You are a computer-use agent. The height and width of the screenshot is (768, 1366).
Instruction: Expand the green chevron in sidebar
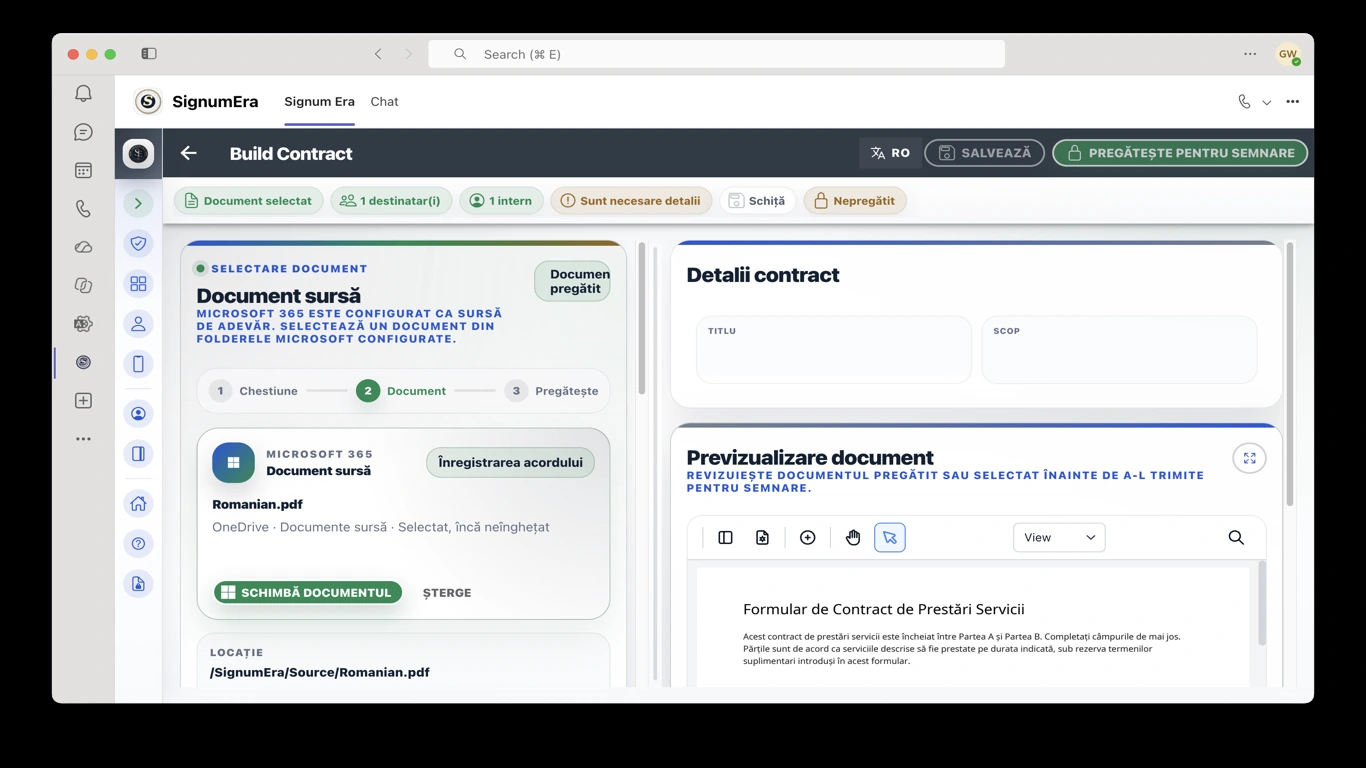point(138,204)
